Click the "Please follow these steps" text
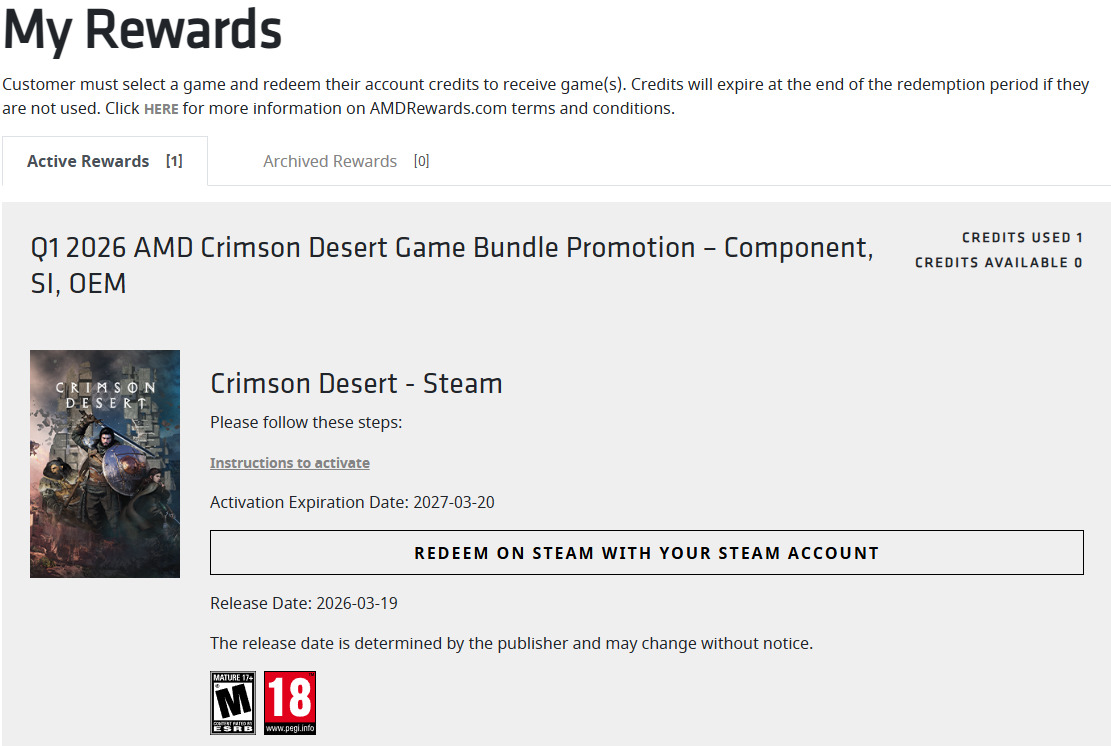1111x746 pixels. (306, 422)
